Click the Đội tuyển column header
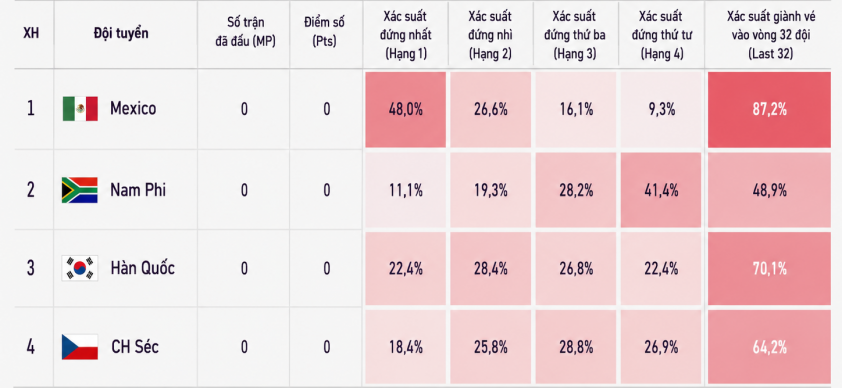This screenshot has height=388, width=842. coord(121,33)
